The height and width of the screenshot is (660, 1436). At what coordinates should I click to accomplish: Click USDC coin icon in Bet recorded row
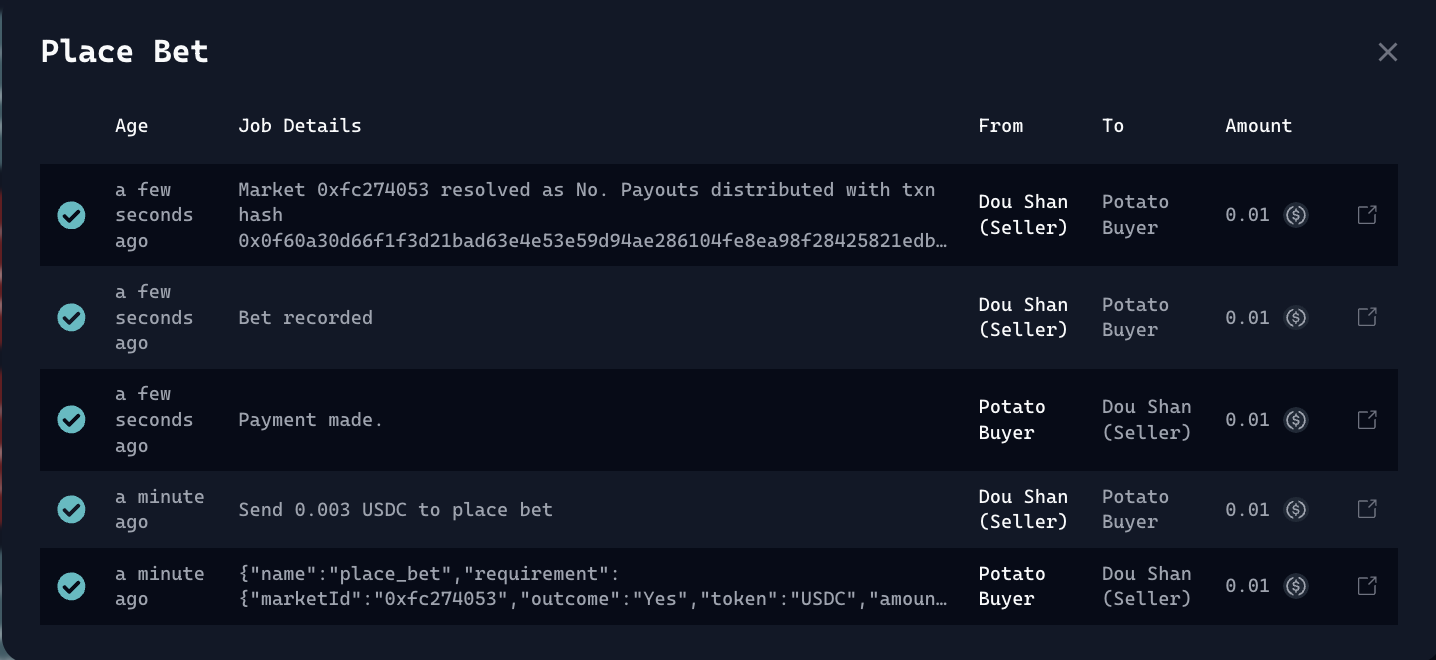tap(1296, 318)
